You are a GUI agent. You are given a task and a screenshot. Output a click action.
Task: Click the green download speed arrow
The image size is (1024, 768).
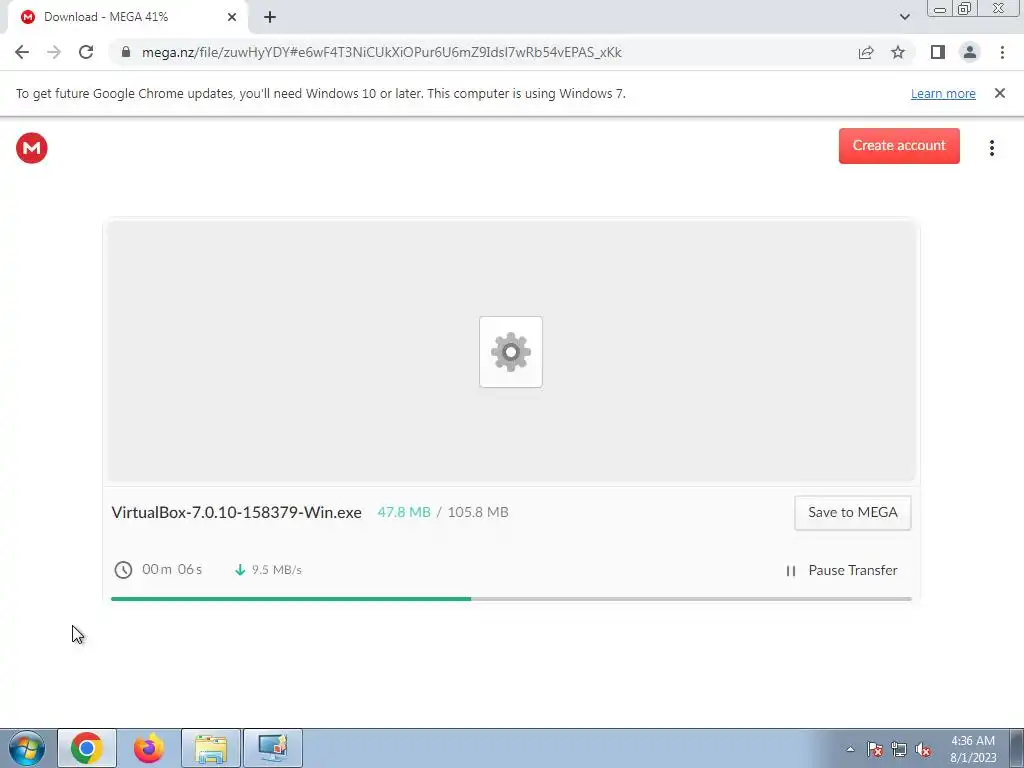[x=240, y=570]
